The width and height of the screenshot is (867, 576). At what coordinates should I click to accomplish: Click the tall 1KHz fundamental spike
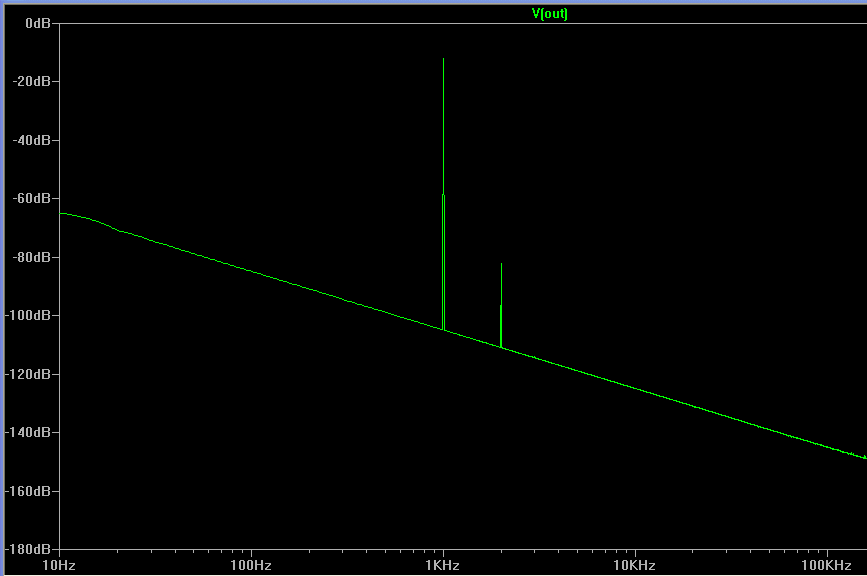pos(443,193)
